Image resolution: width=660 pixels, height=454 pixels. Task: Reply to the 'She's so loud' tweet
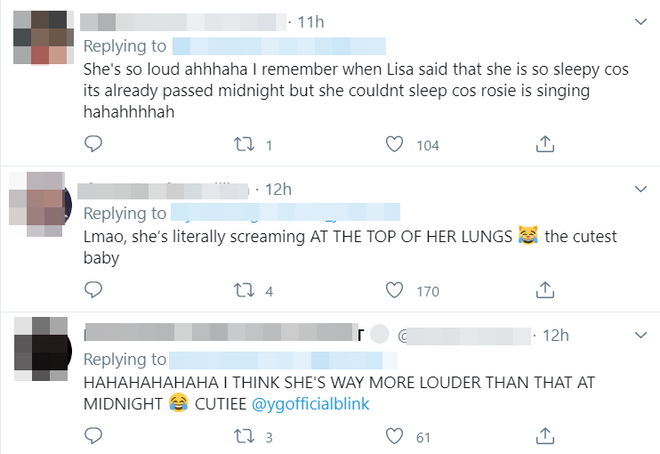click(x=93, y=144)
